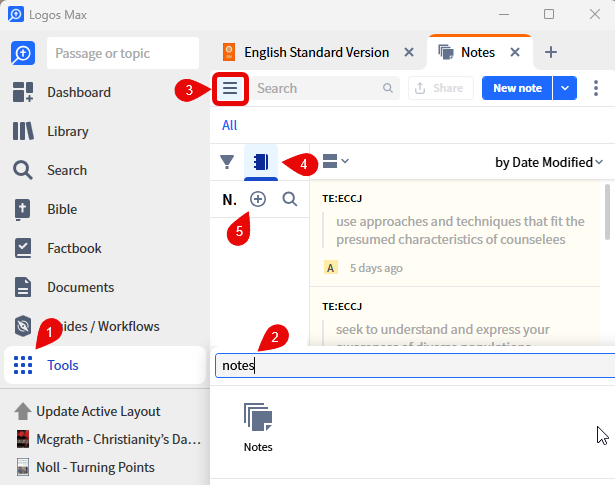Create a note with New note button
Image resolution: width=615 pixels, height=485 pixels.
517,88
